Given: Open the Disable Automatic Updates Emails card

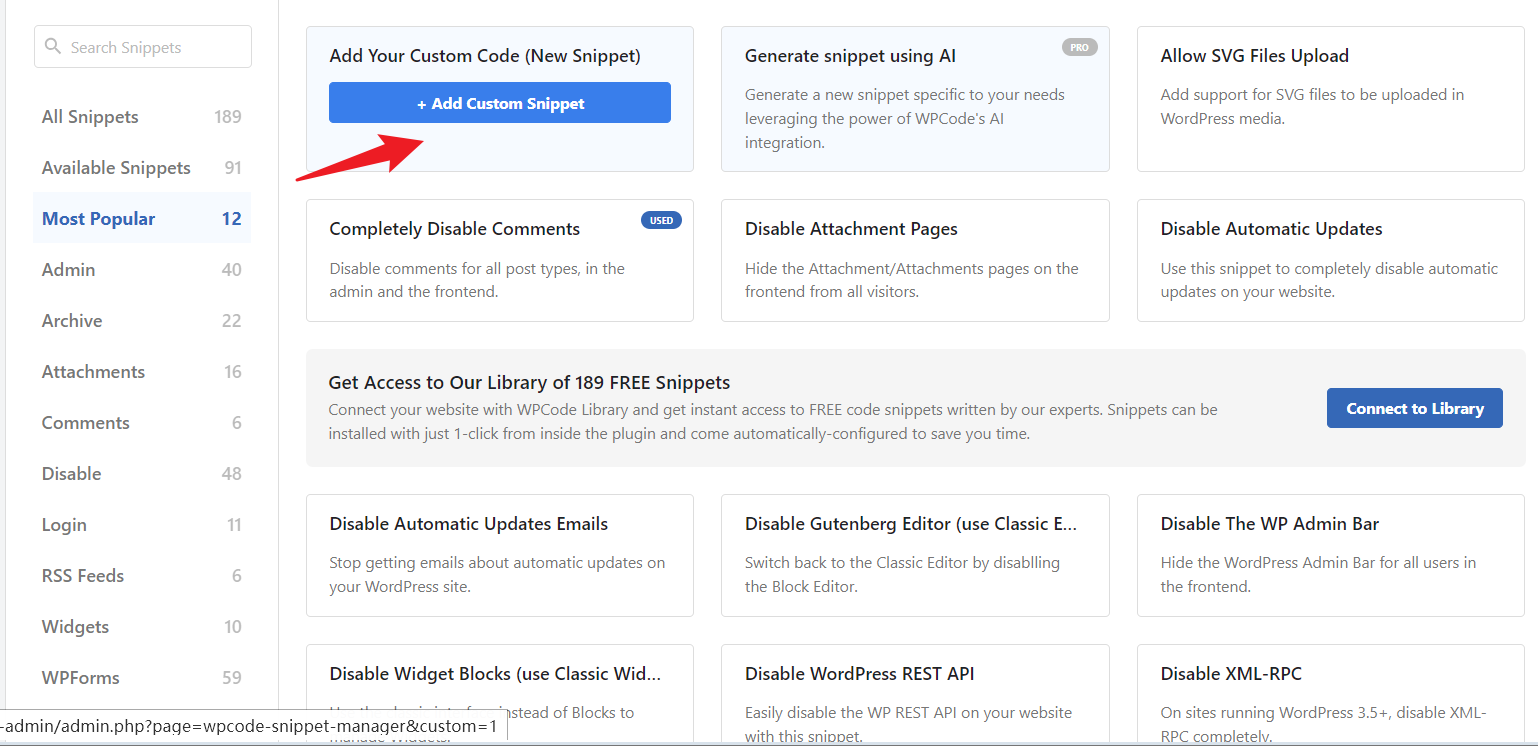Looking at the screenshot, I should pos(500,555).
